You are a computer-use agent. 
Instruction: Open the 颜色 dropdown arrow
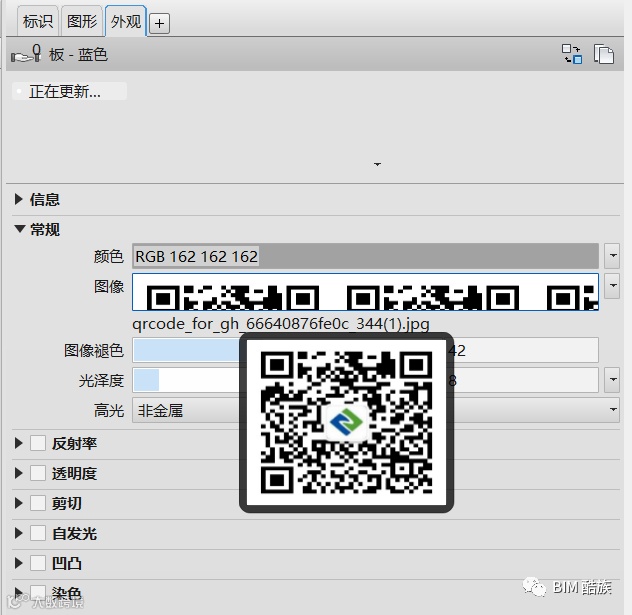(x=612, y=256)
